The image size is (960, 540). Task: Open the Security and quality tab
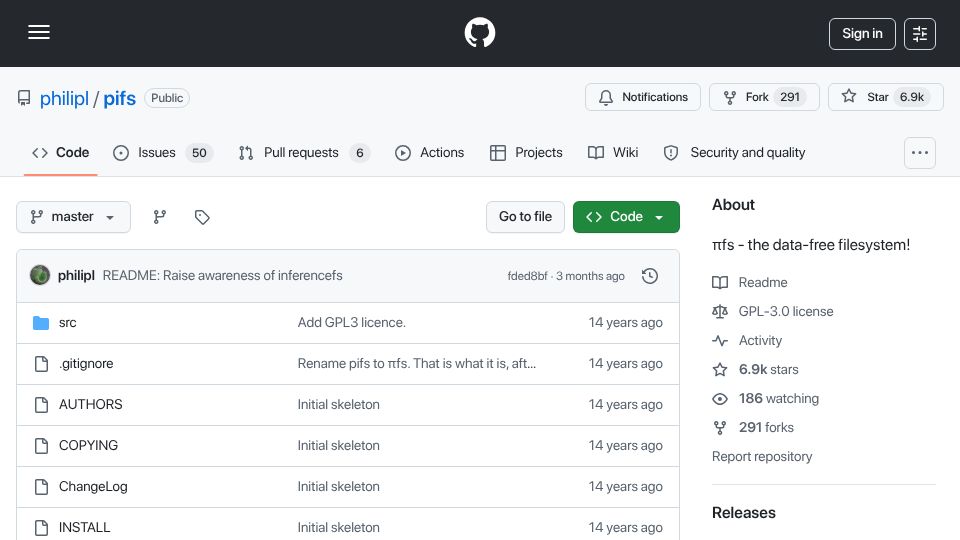[x=735, y=152]
